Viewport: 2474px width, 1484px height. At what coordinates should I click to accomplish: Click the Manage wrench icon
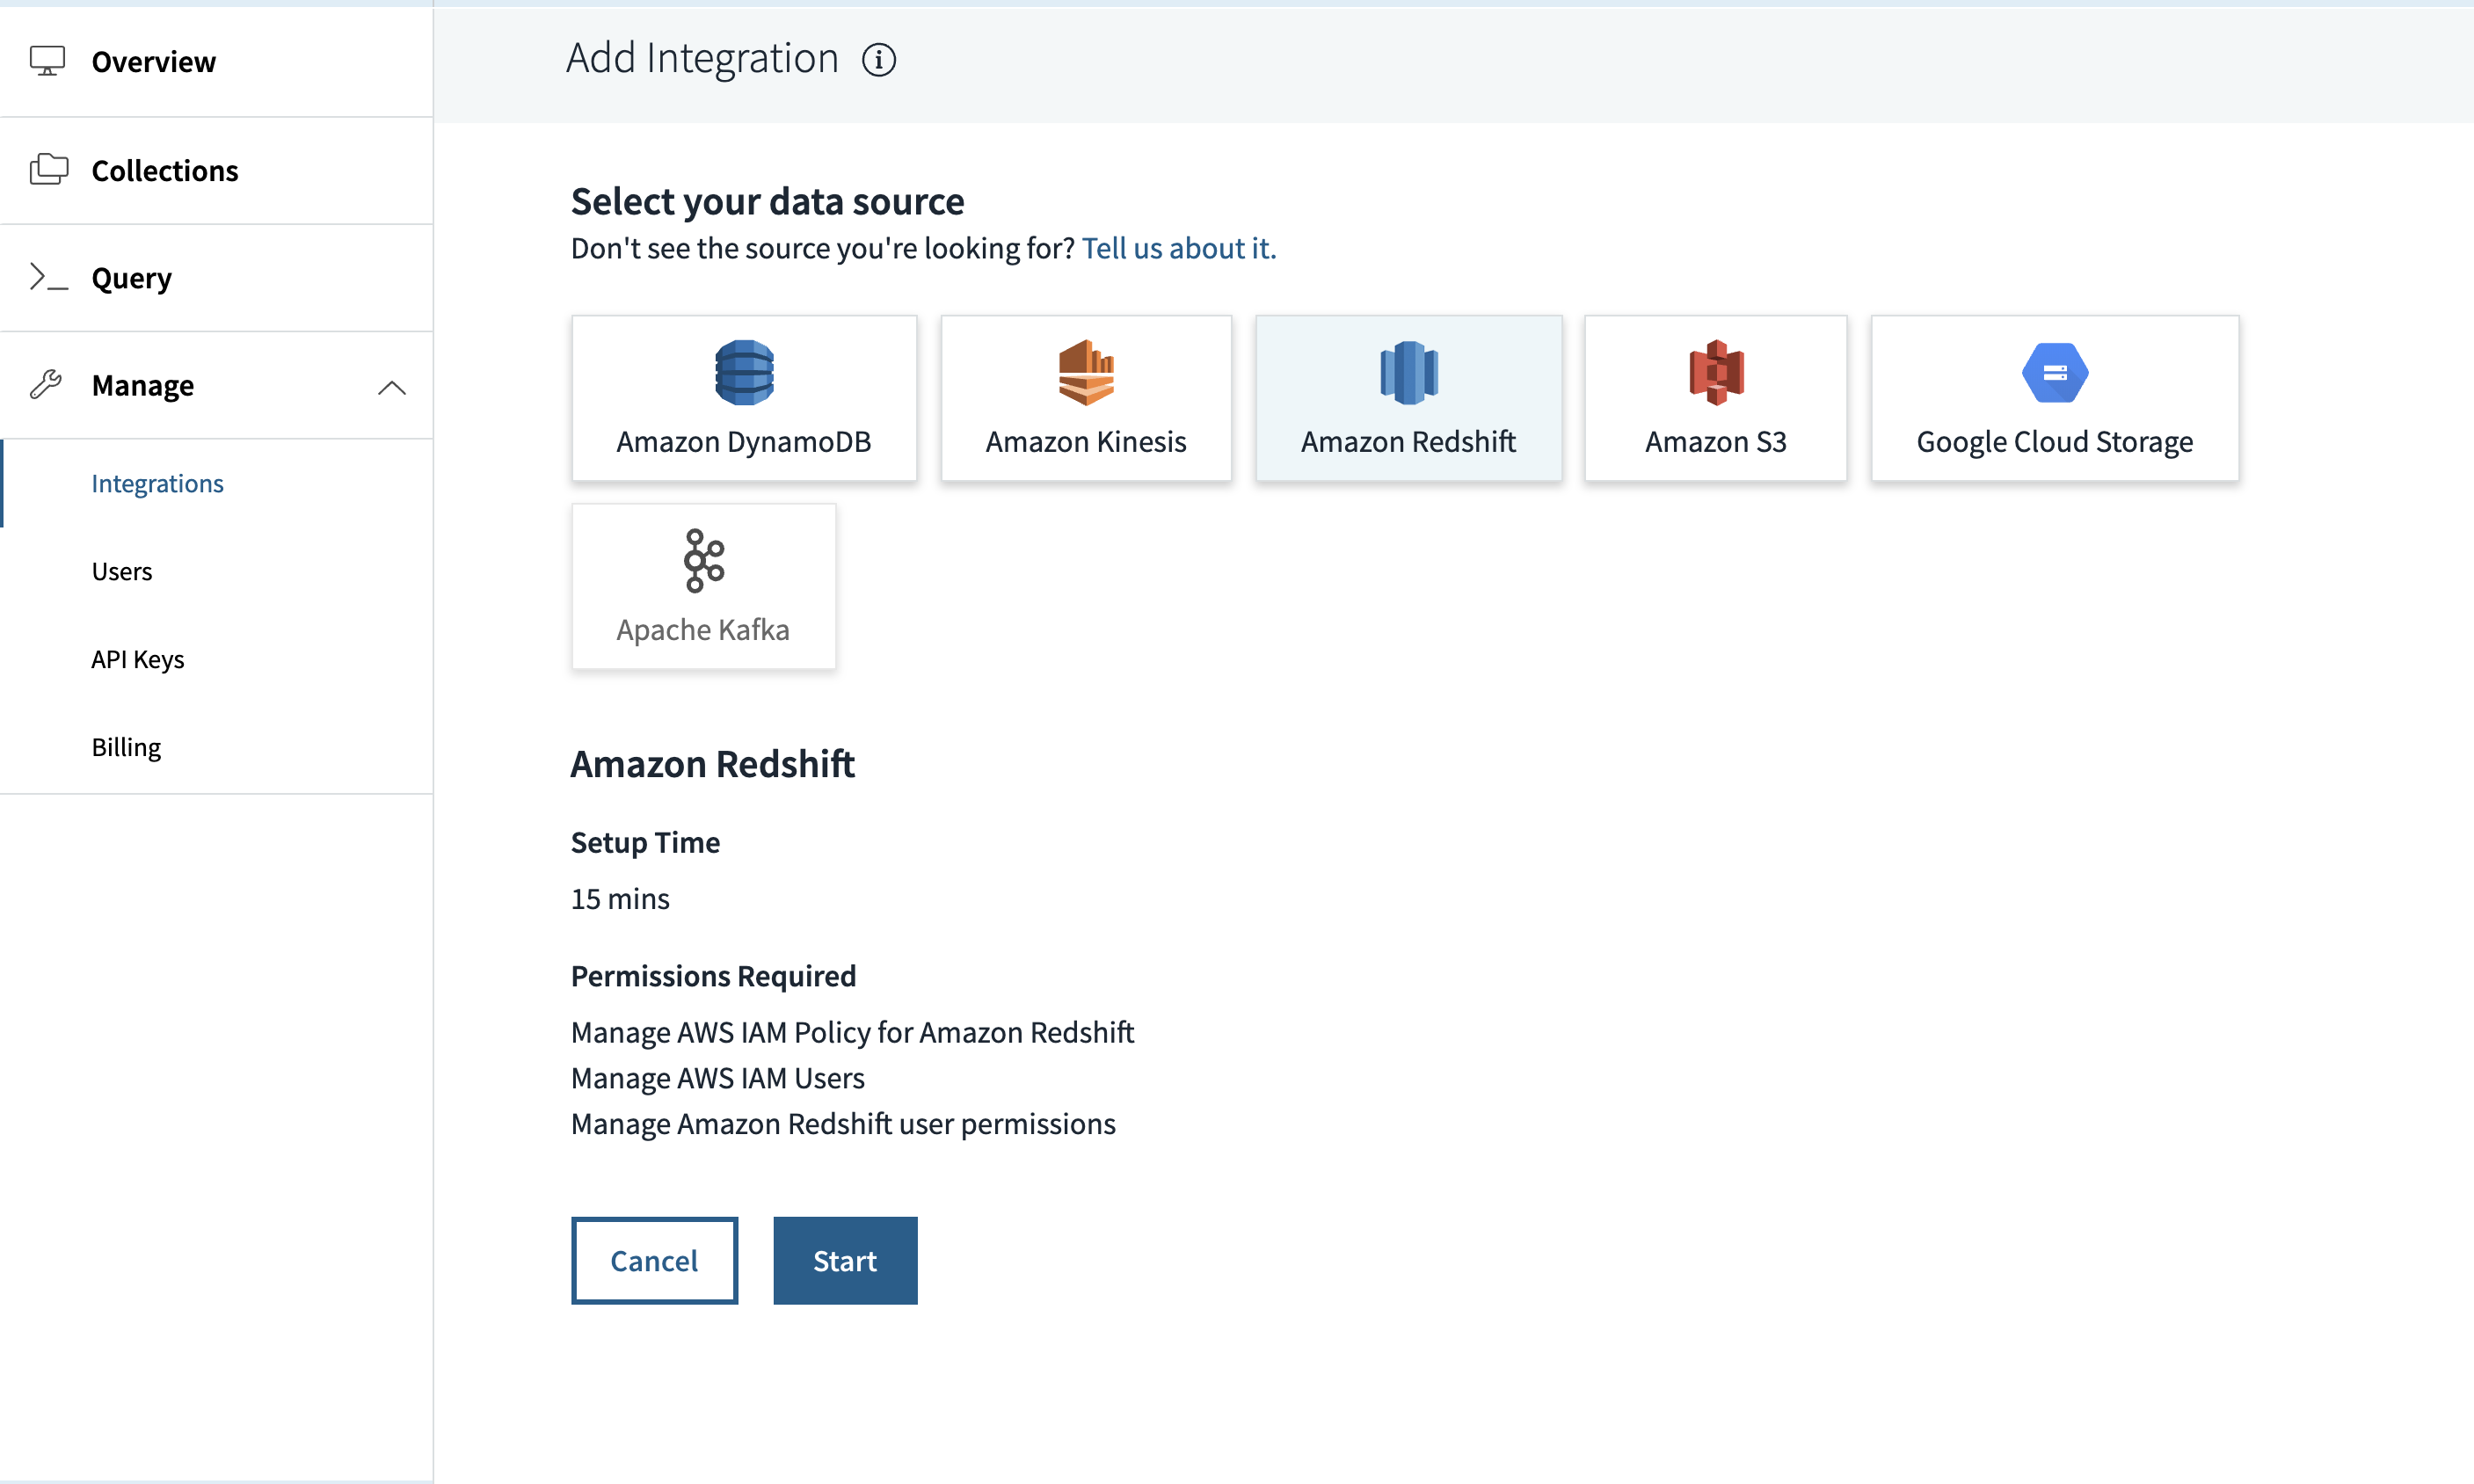tap(46, 384)
